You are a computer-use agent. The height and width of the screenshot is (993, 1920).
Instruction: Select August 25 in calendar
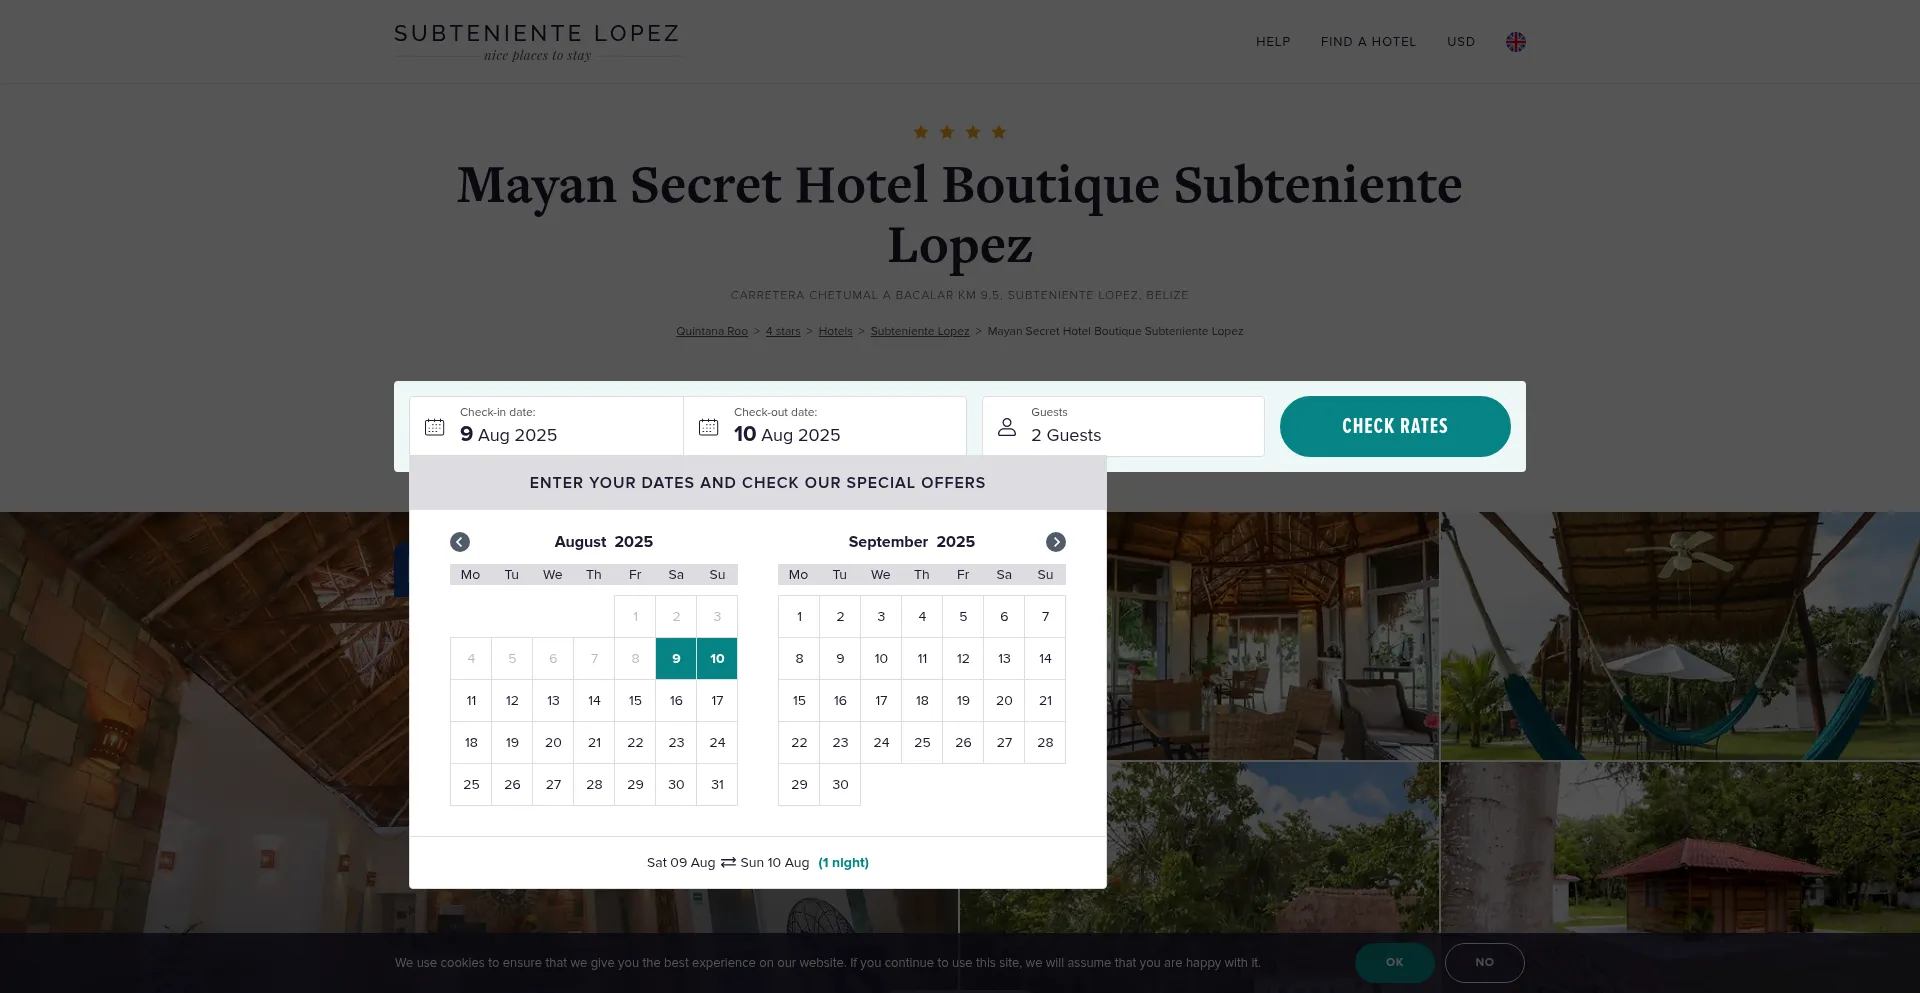point(471,785)
